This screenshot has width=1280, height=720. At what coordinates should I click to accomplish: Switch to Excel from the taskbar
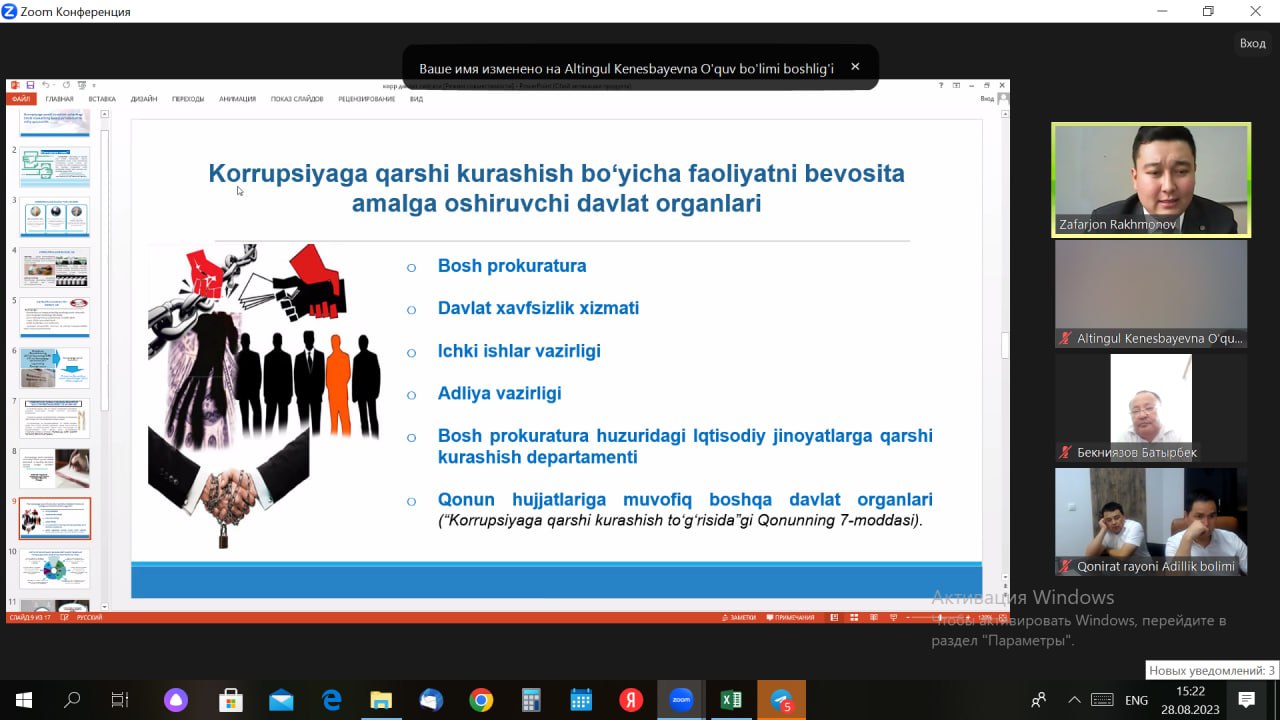pyautogui.click(x=731, y=700)
